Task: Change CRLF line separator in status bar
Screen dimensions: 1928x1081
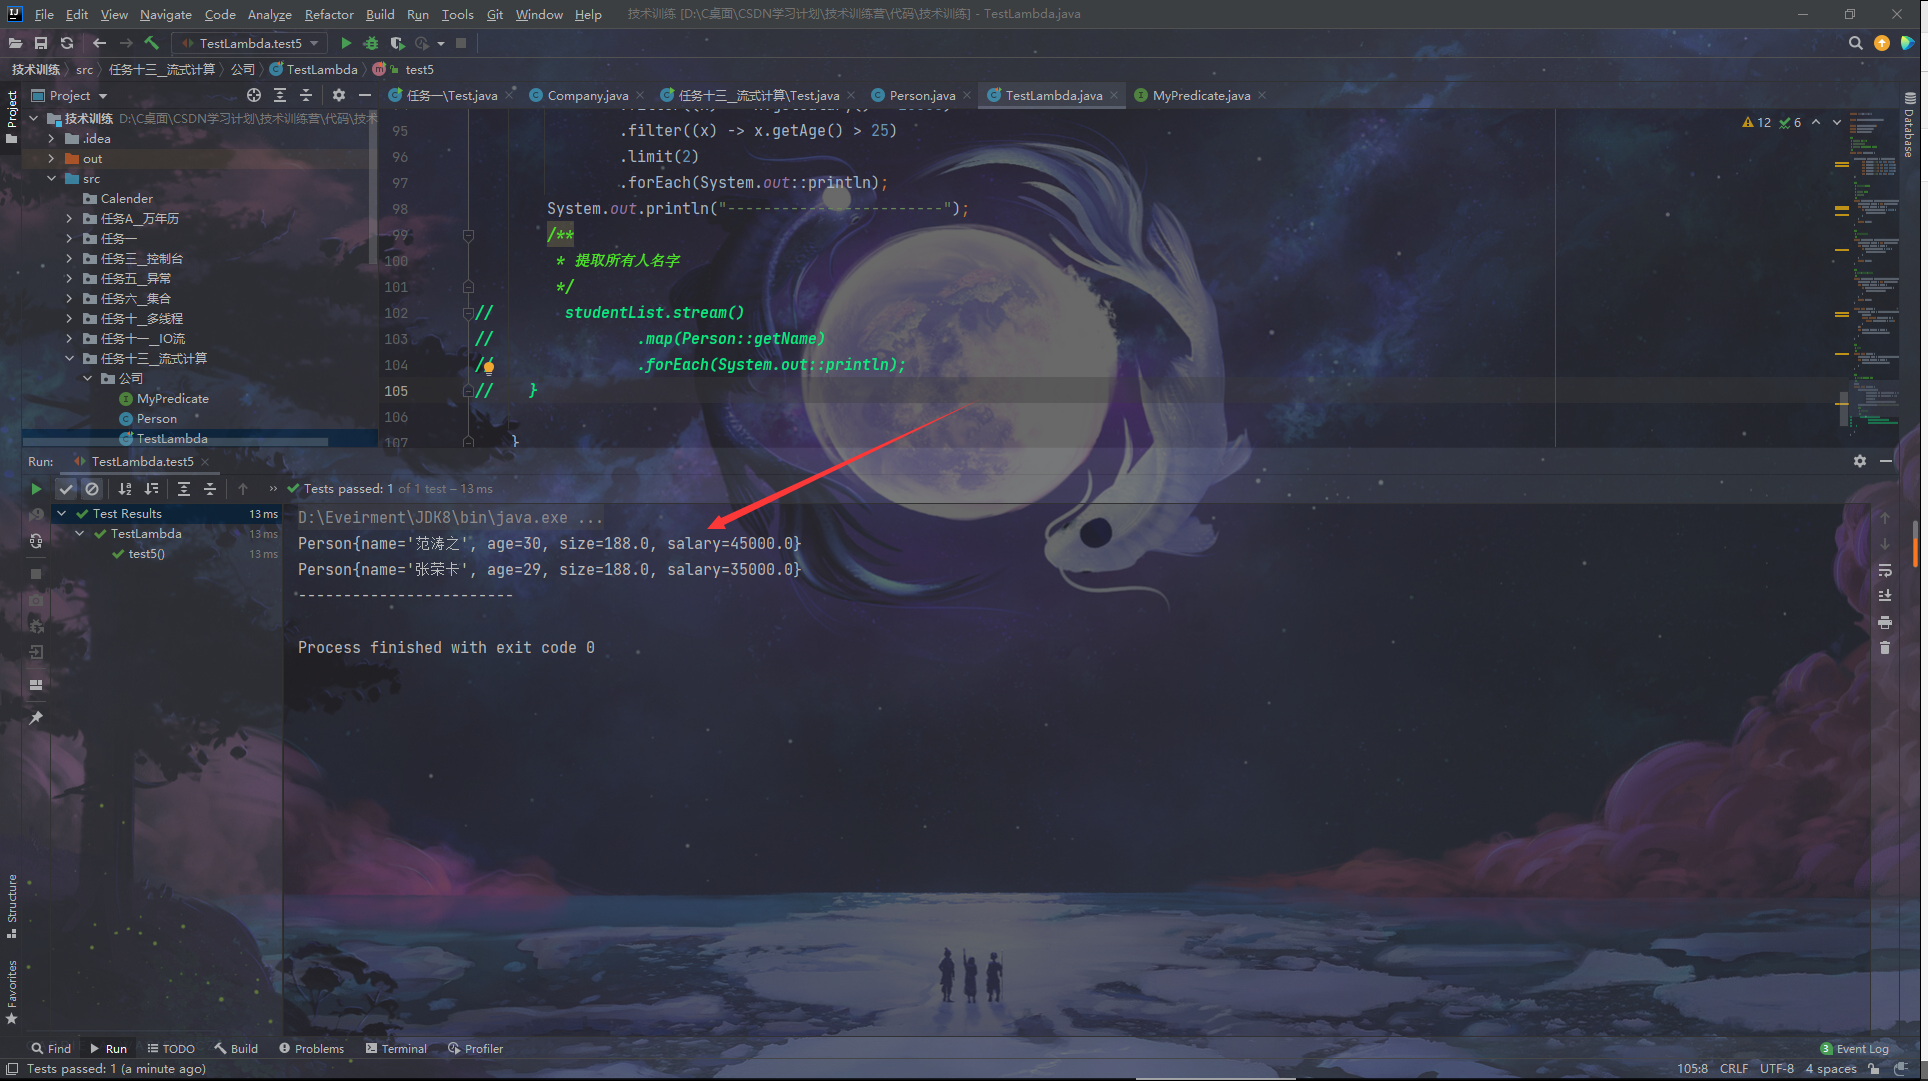Action: click(x=1734, y=1069)
